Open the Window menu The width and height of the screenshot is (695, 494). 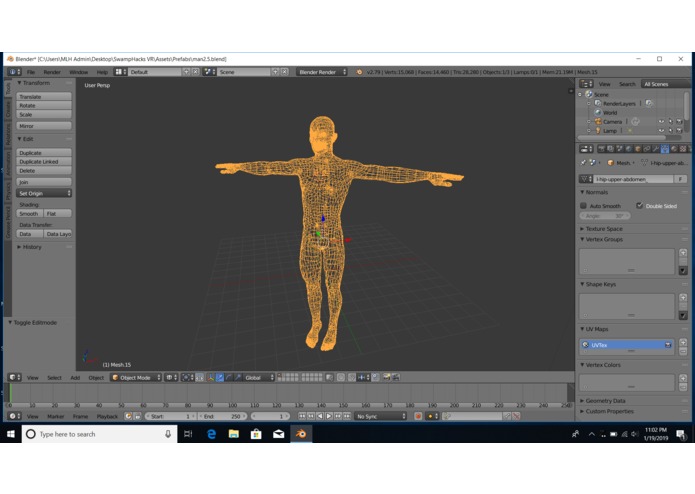78,72
